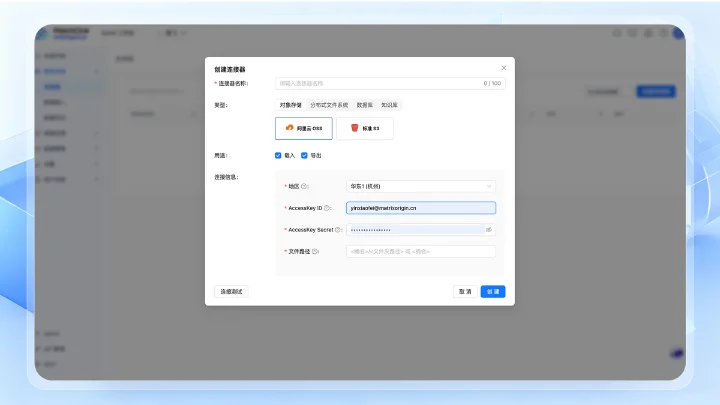Switch to the 分布式文件系统 tab
The width and height of the screenshot is (720, 405).
pos(329,105)
